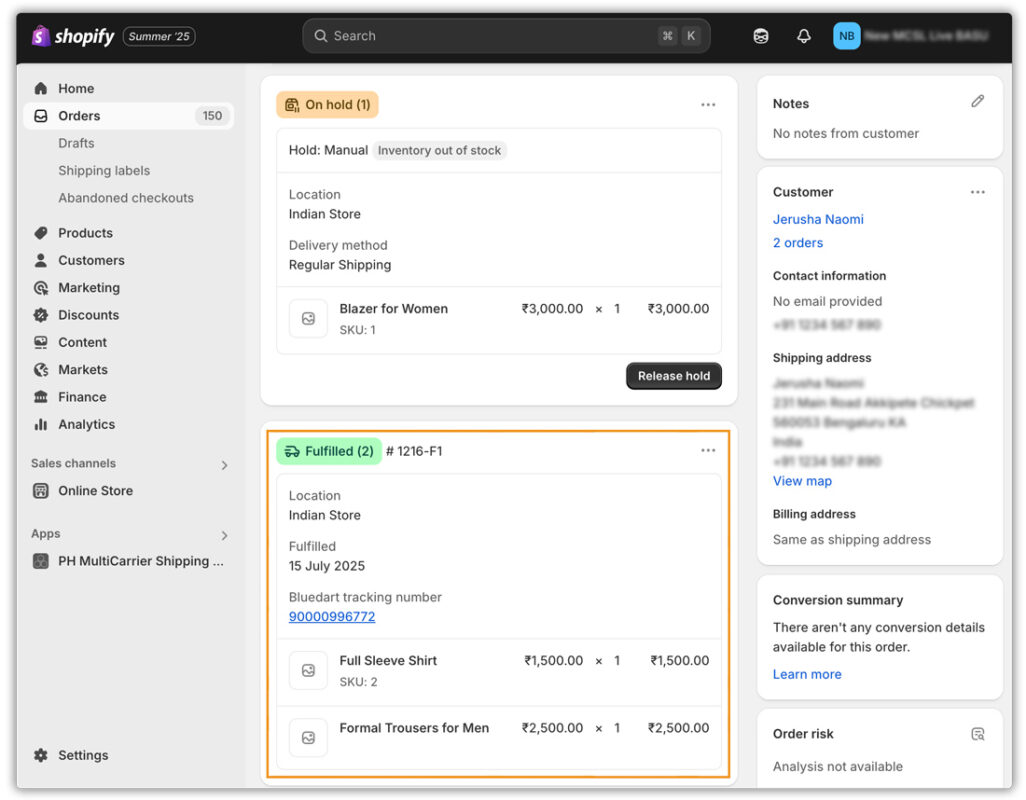Expand the Sales channels chevron

(224, 465)
